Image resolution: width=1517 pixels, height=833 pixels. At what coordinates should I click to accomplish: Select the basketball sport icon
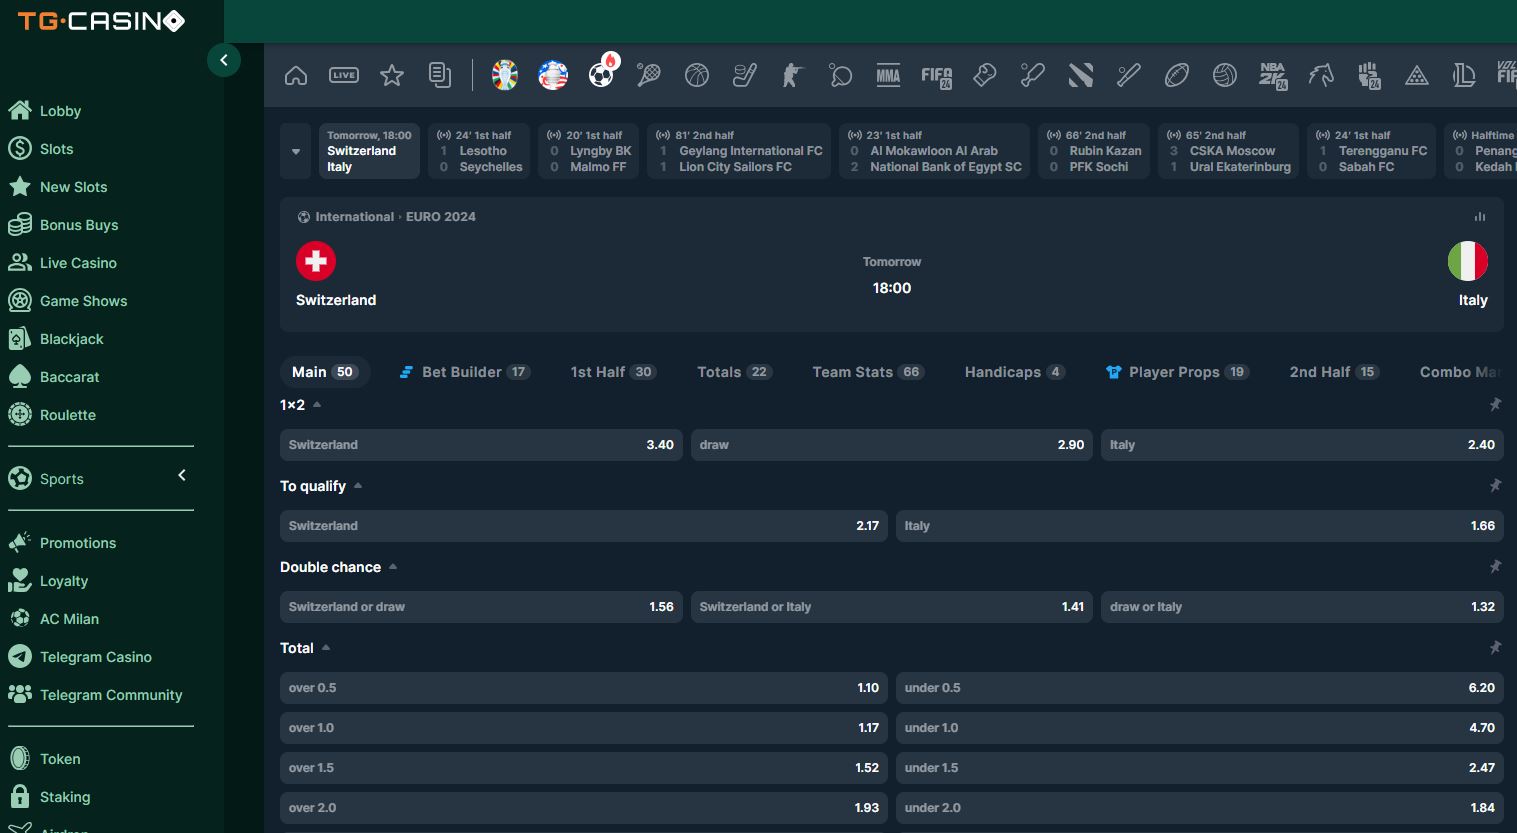click(x=697, y=75)
